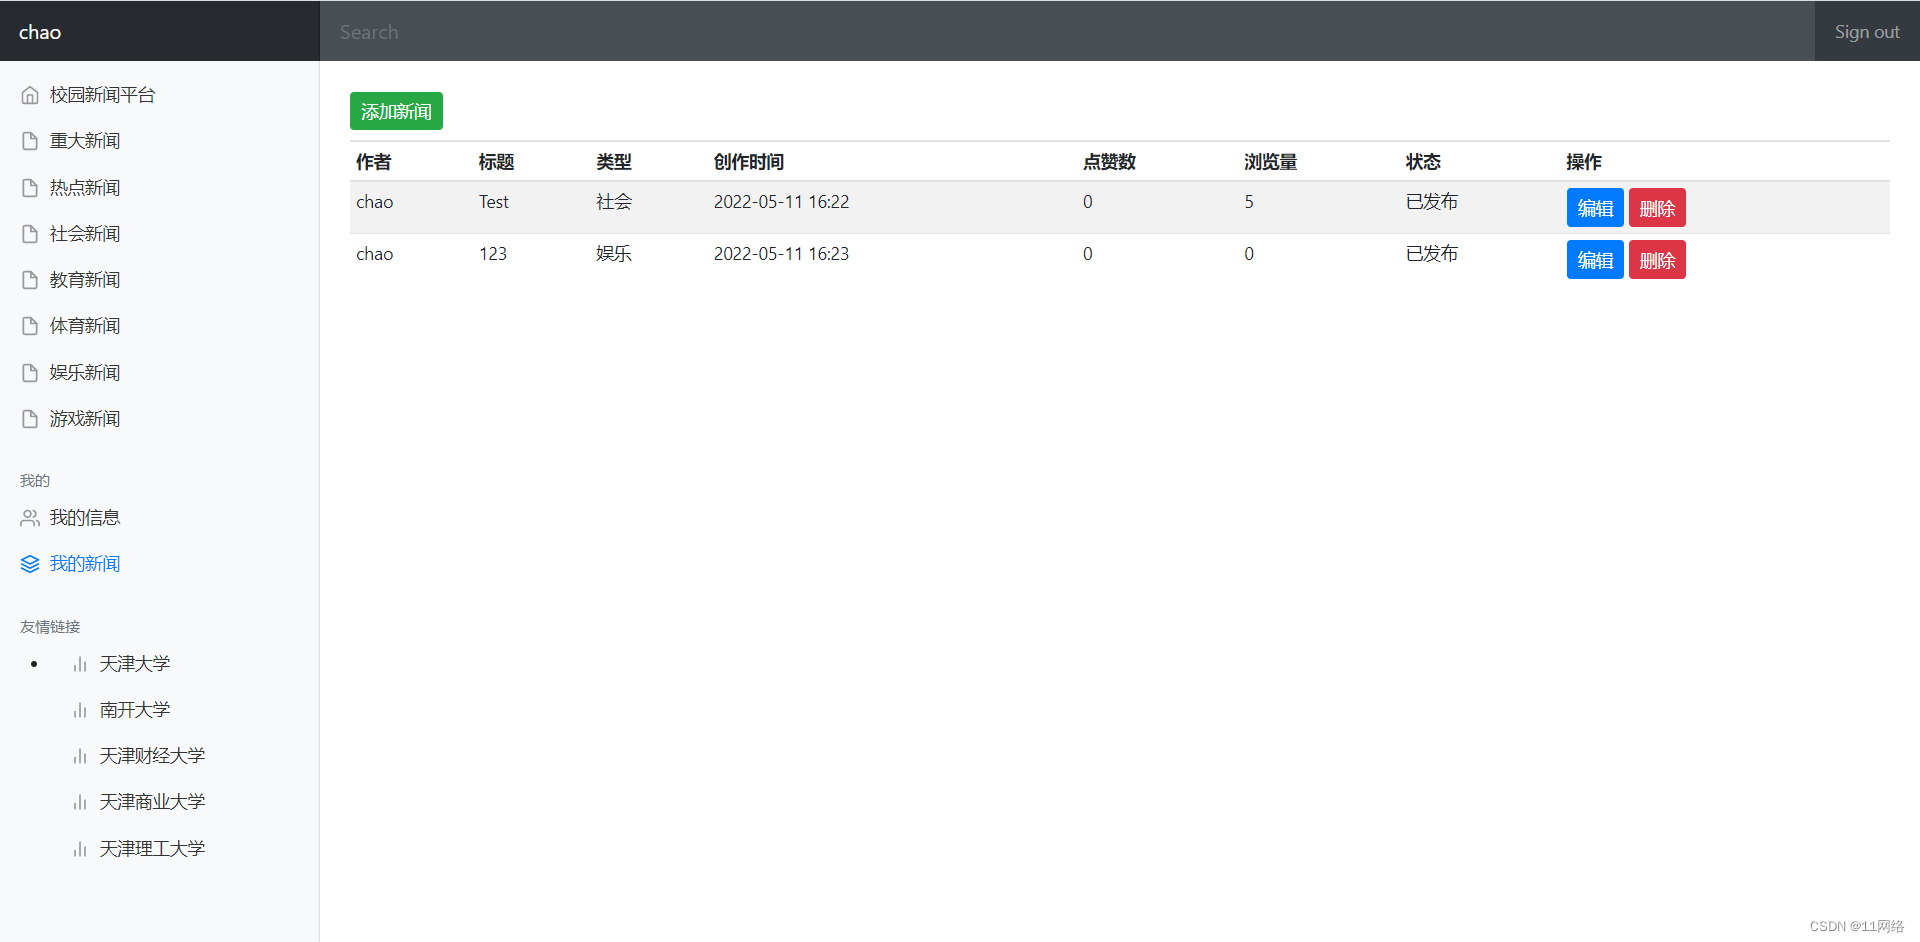The image size is (1920, 942).
Task: Select 娱乐新闻 in sidebar
Action: tap(85, 373)
